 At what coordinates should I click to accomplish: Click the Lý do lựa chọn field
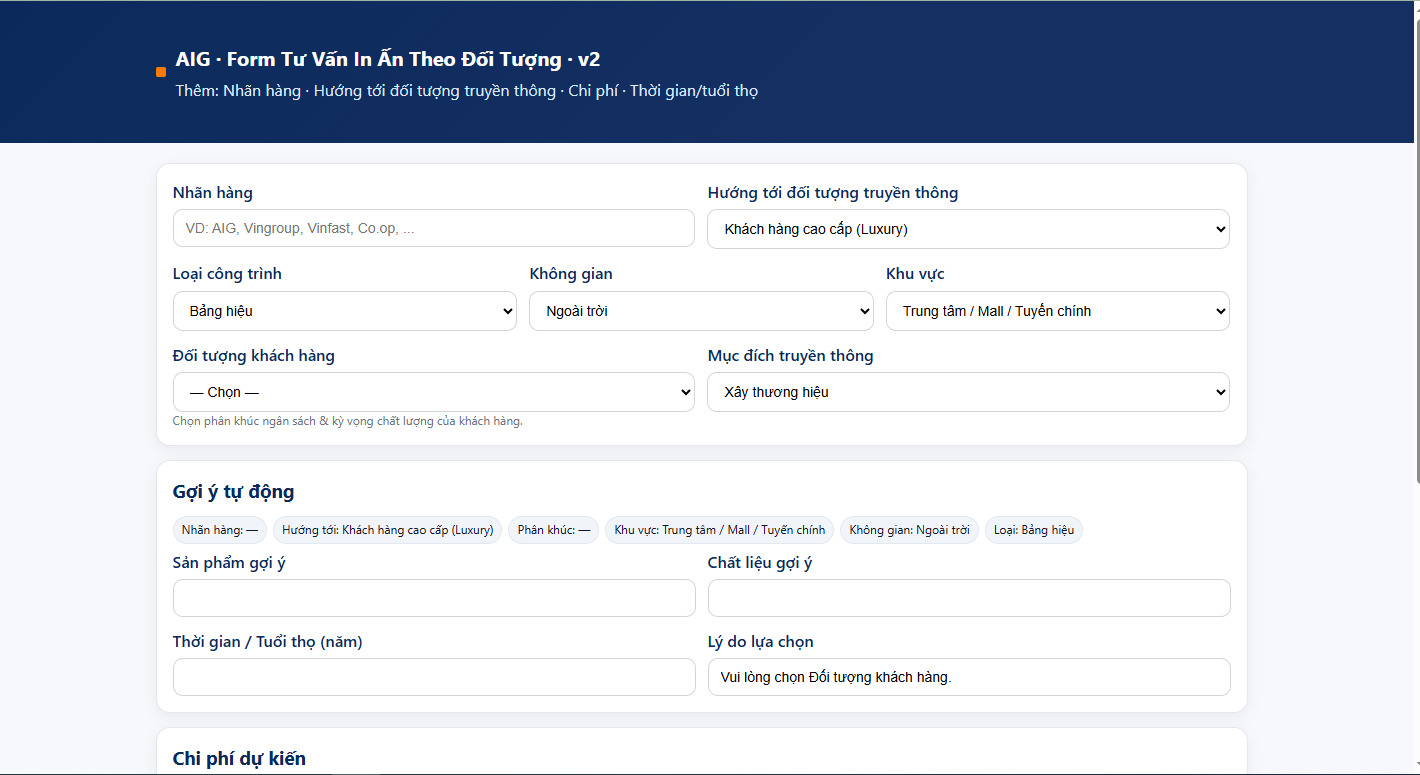click(968, 677)
